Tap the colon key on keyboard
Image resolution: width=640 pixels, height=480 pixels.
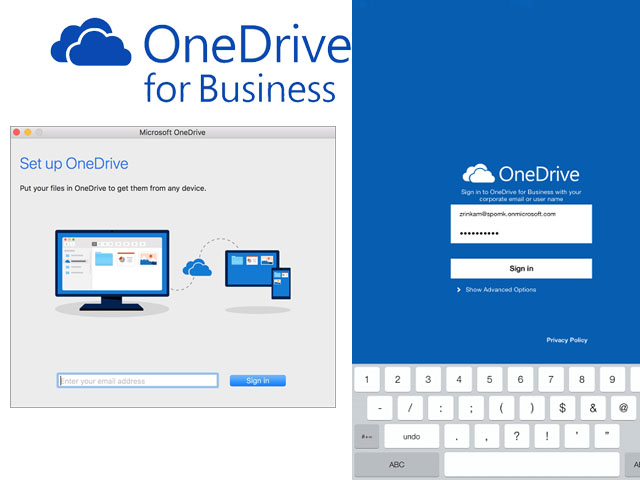tap(441, 408)
